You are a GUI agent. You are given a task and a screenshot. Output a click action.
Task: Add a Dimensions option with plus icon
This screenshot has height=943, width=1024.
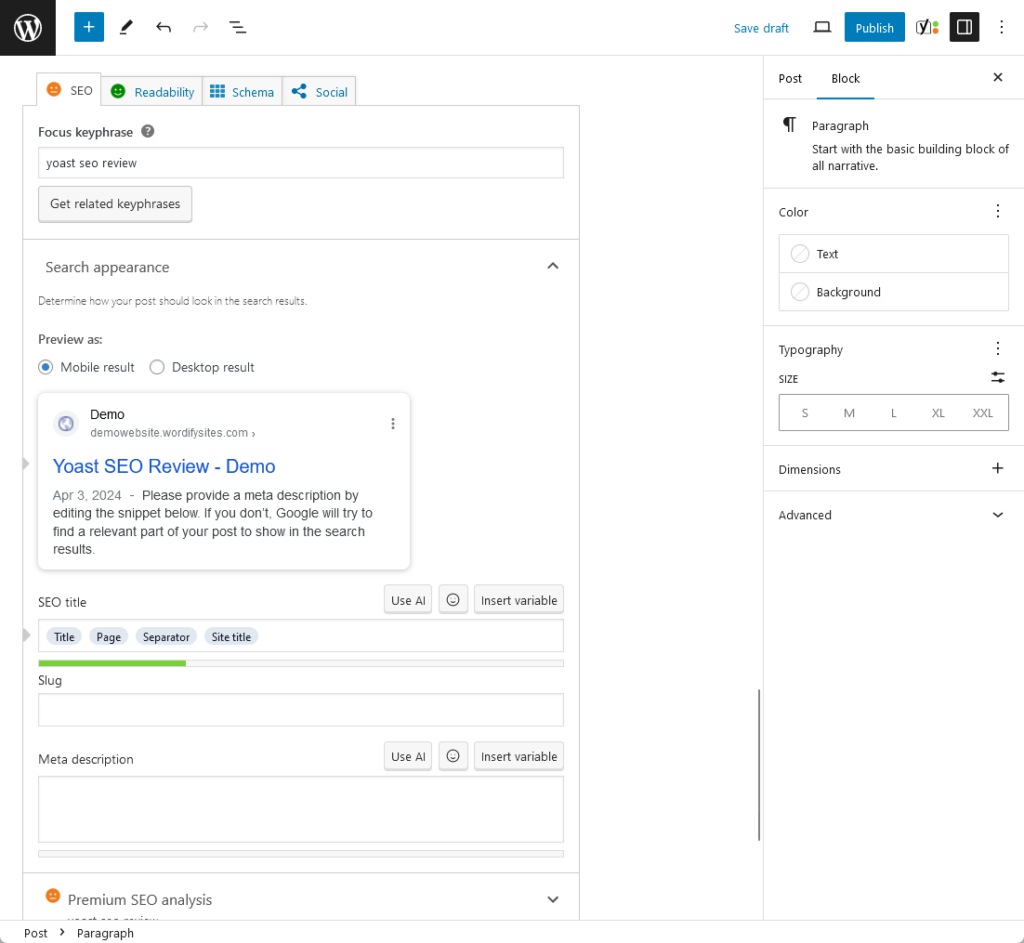pos(997,468)
